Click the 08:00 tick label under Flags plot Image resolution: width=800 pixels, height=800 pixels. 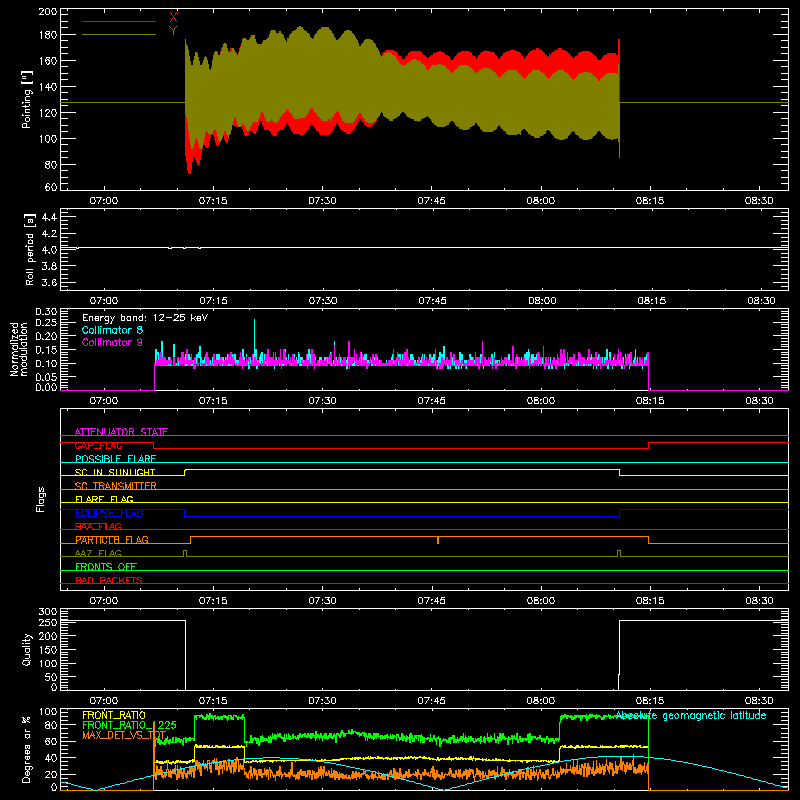click(541, 601)
